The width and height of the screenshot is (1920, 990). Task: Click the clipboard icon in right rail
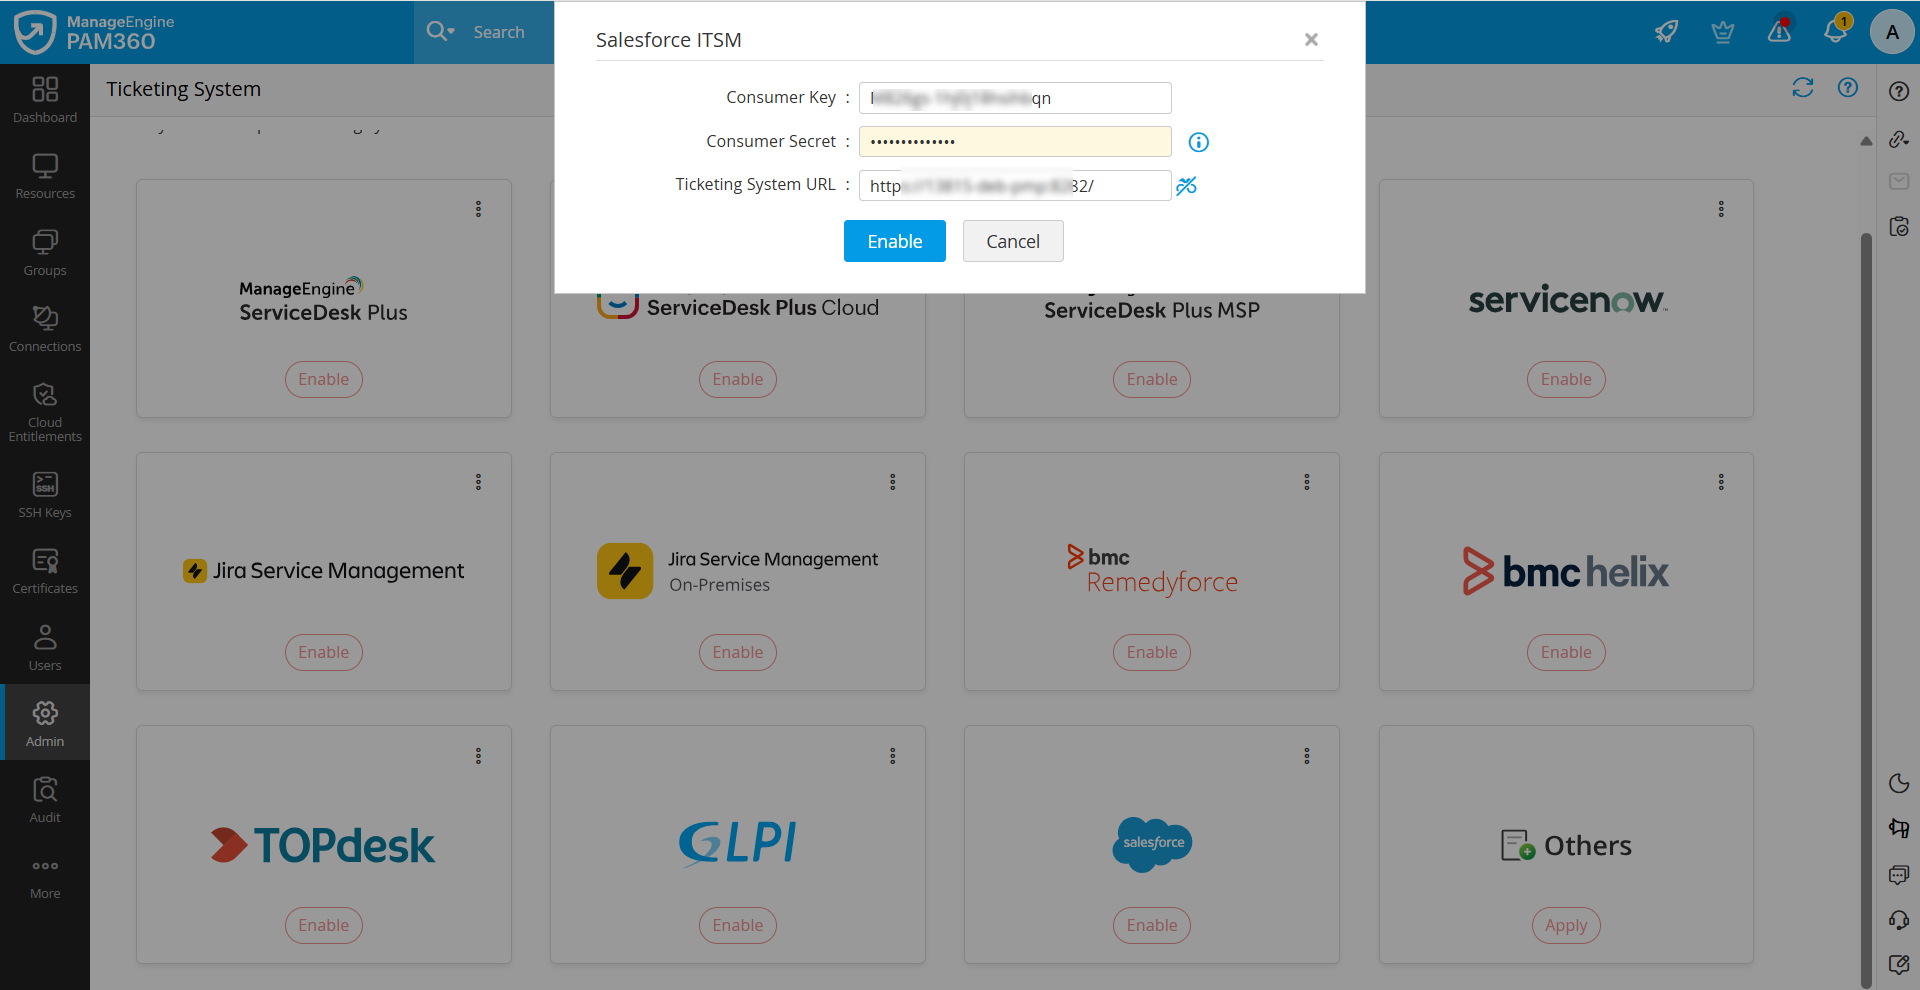coord(1899,226)
